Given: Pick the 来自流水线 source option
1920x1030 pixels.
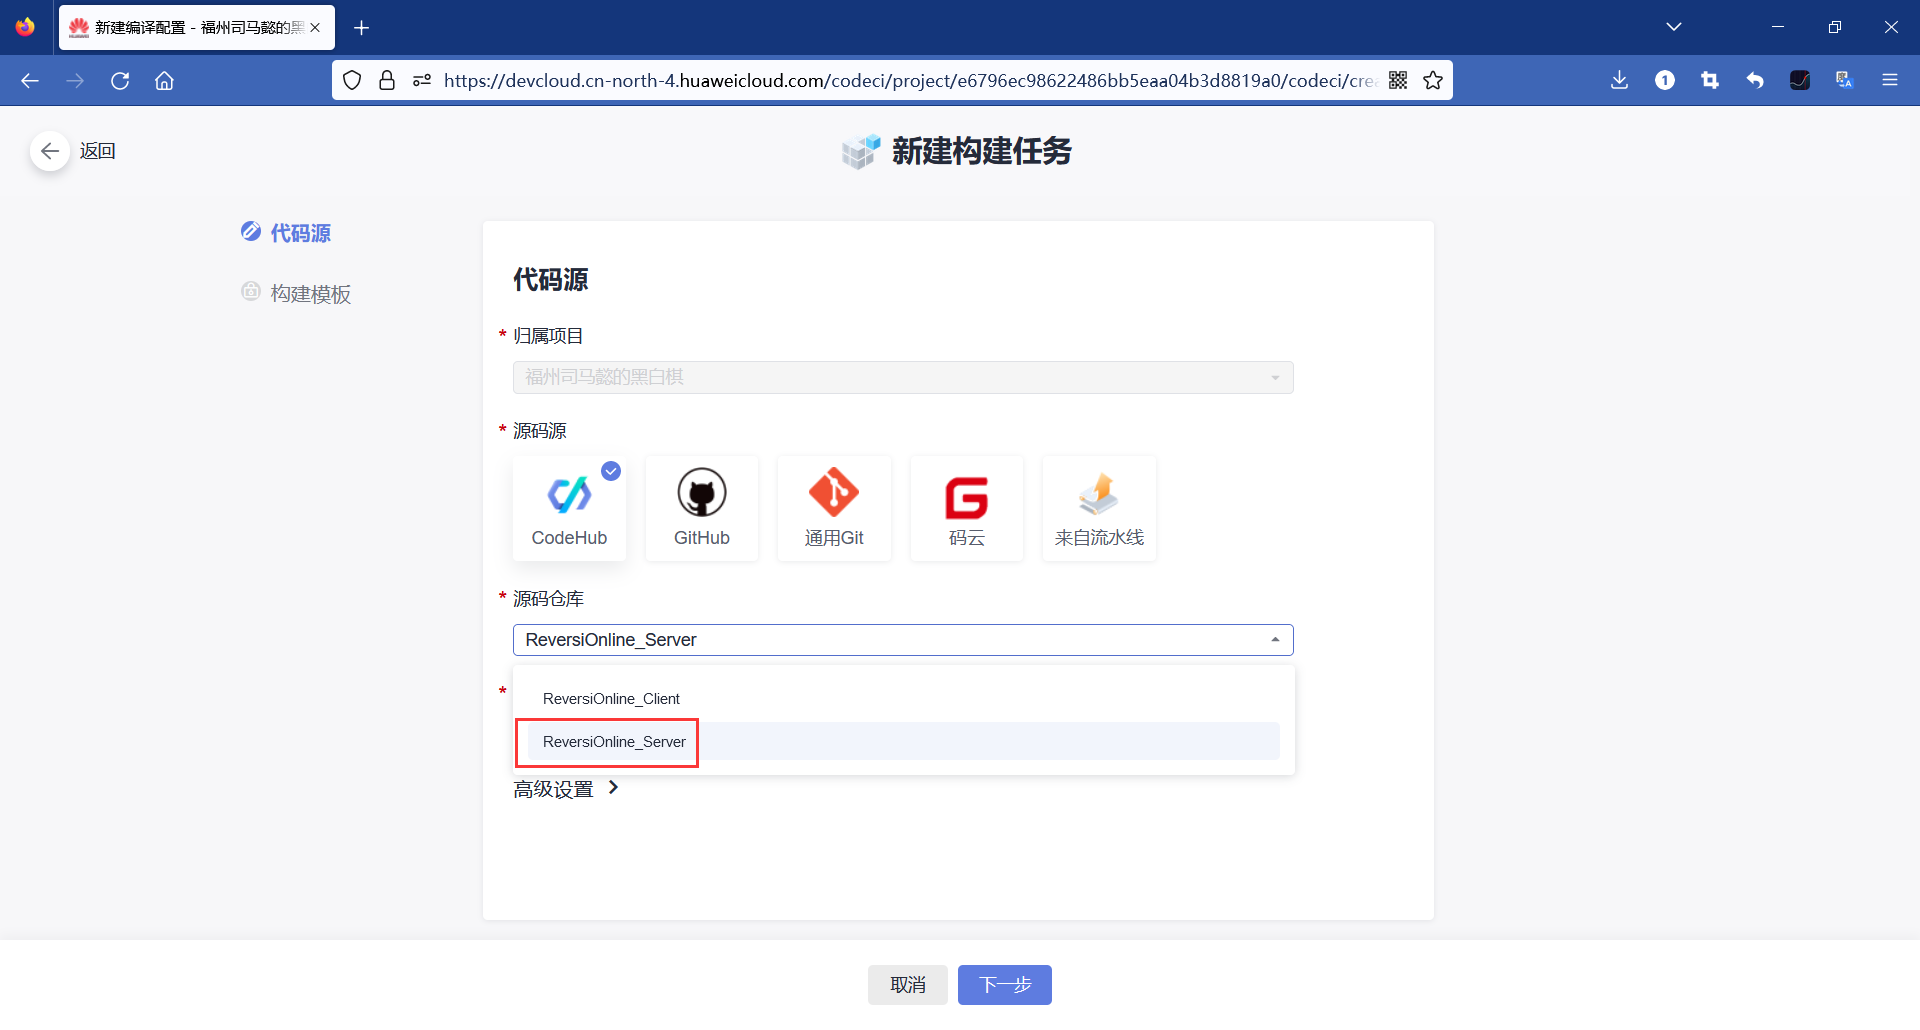Looking at the screenshot, I should (x=1098, y=507).
